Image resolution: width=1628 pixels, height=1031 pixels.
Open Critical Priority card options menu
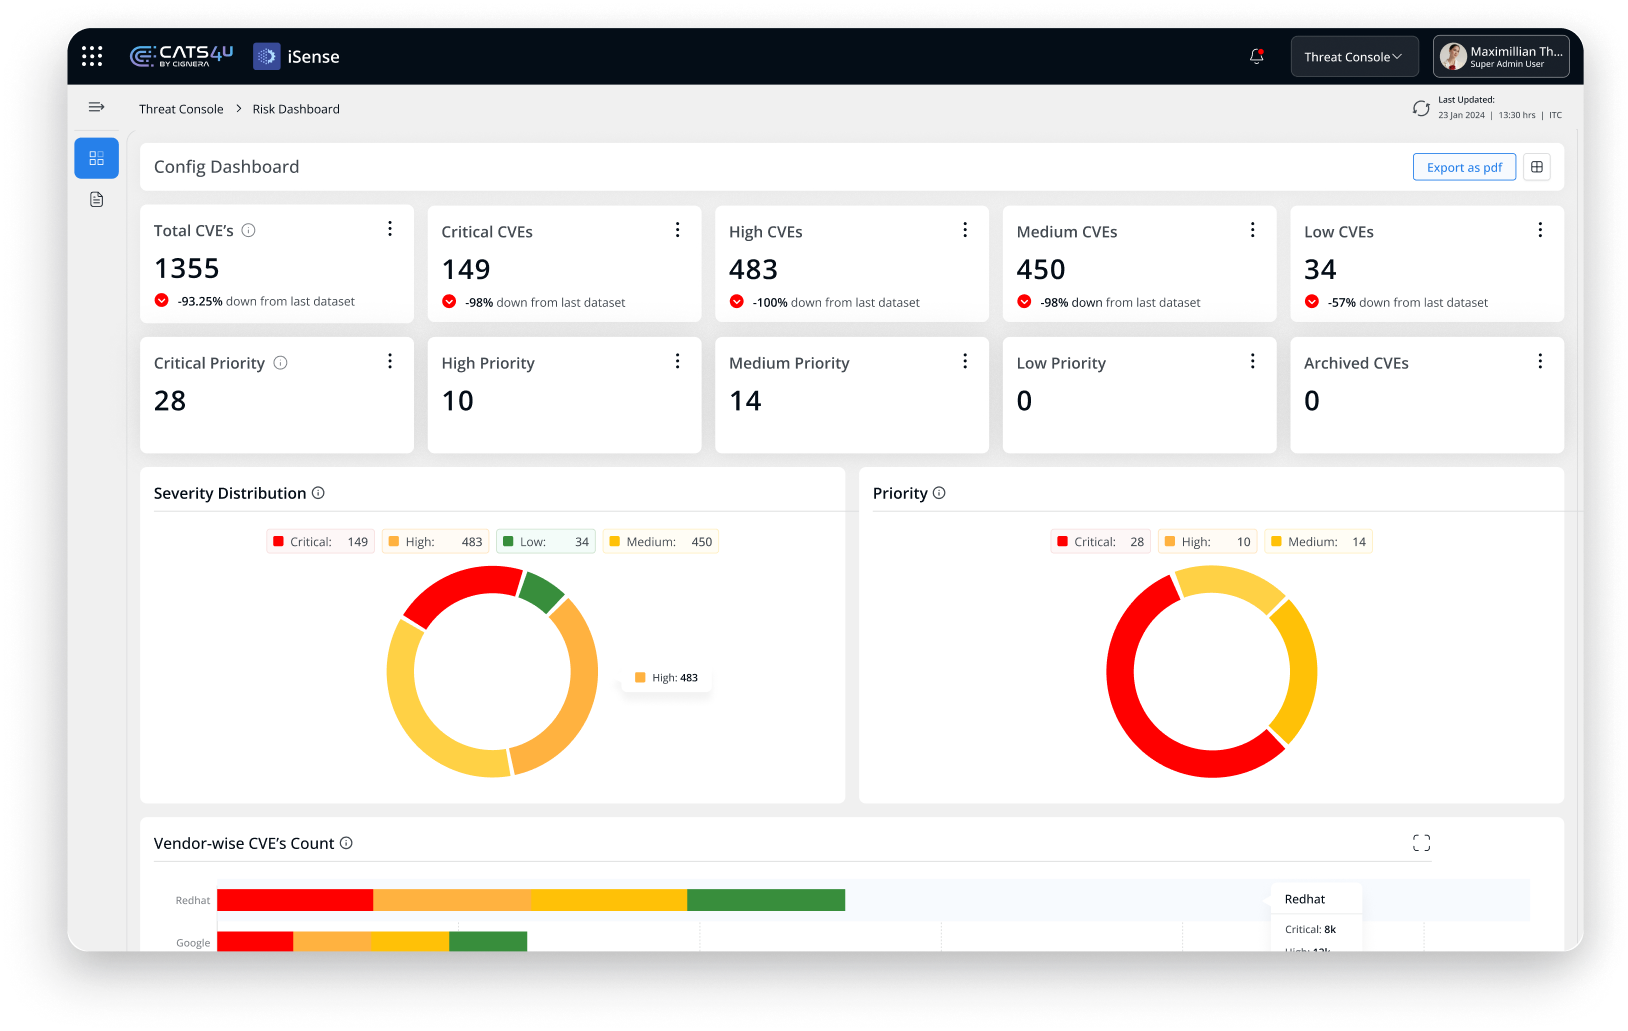tap(390, 361)
